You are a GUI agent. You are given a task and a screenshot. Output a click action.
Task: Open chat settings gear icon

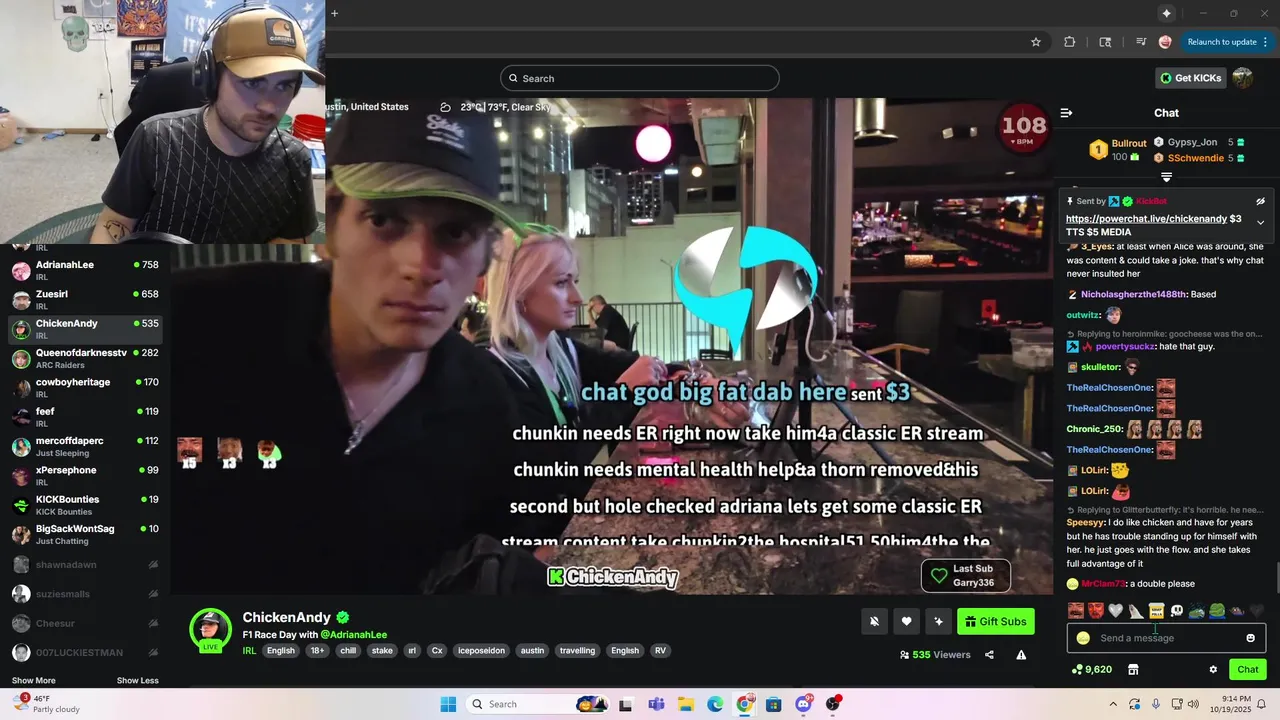click(1213, 669)
